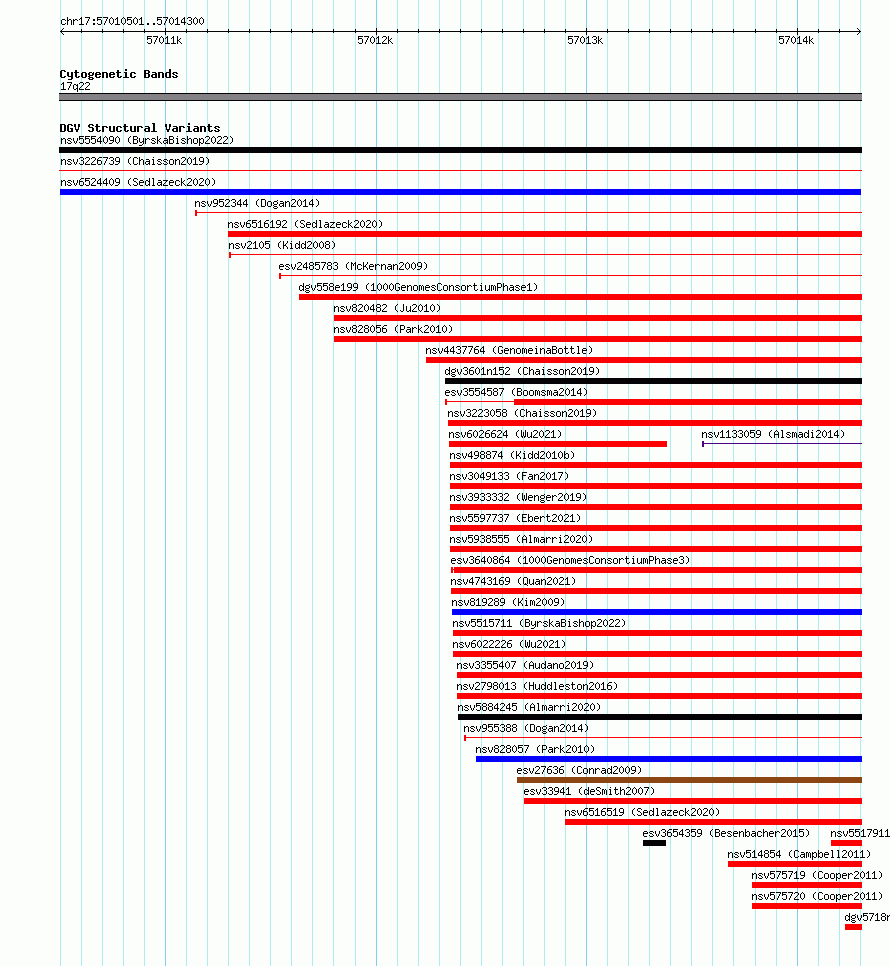Click the 57012k ruler tick label
The width and height of the screenshot is (890, 966).
[375, 40]
